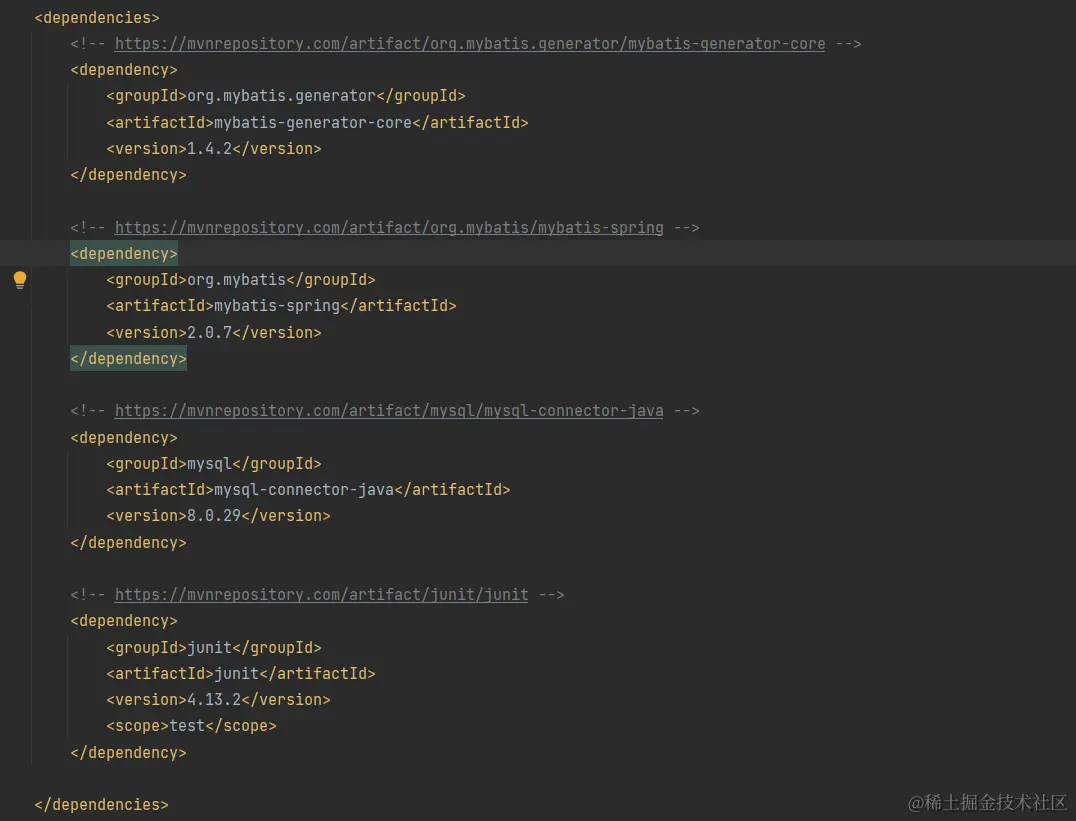Click groupId org.mybatis line
Image resolution: width=1076 pixels, height=821 pixels.
tap(240, 280)
